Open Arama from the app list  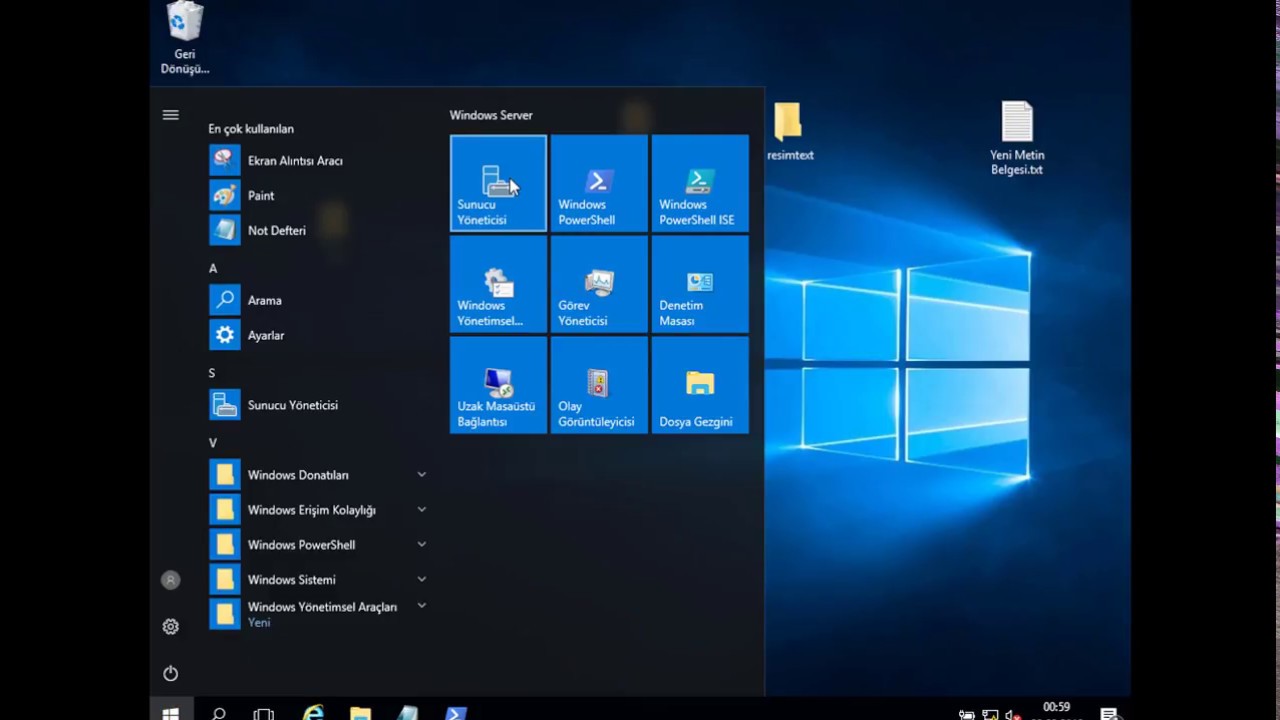point(318,300)
